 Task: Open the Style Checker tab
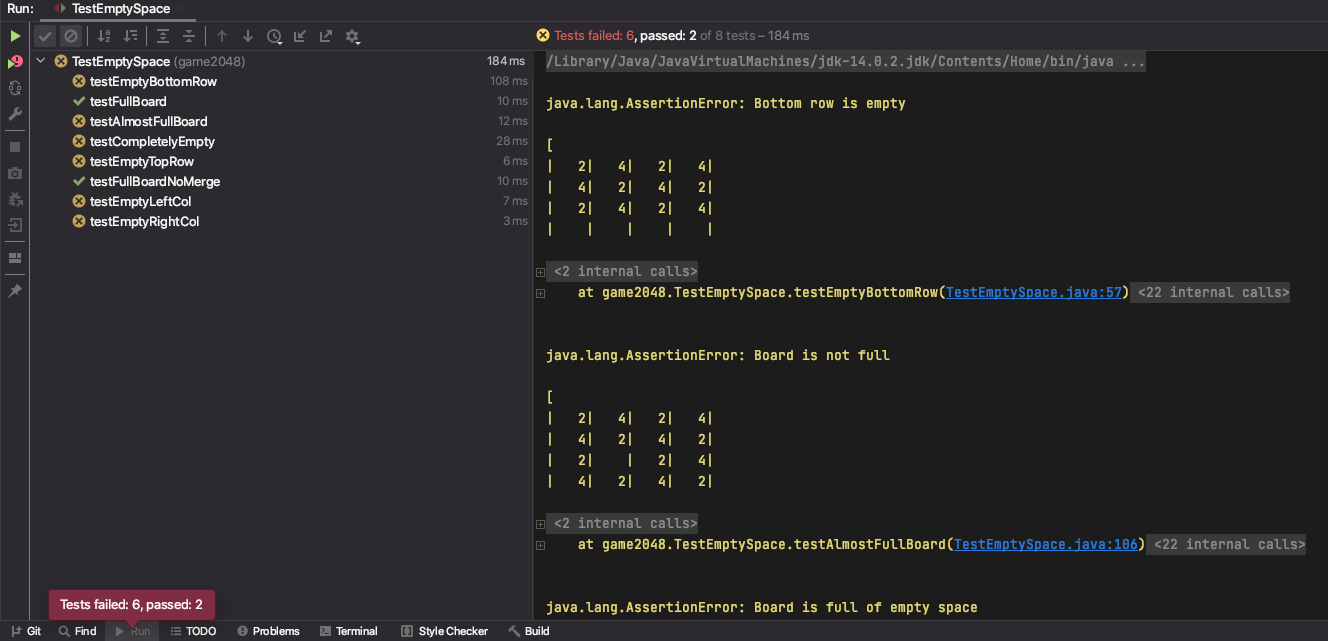(x=444, y=631)
